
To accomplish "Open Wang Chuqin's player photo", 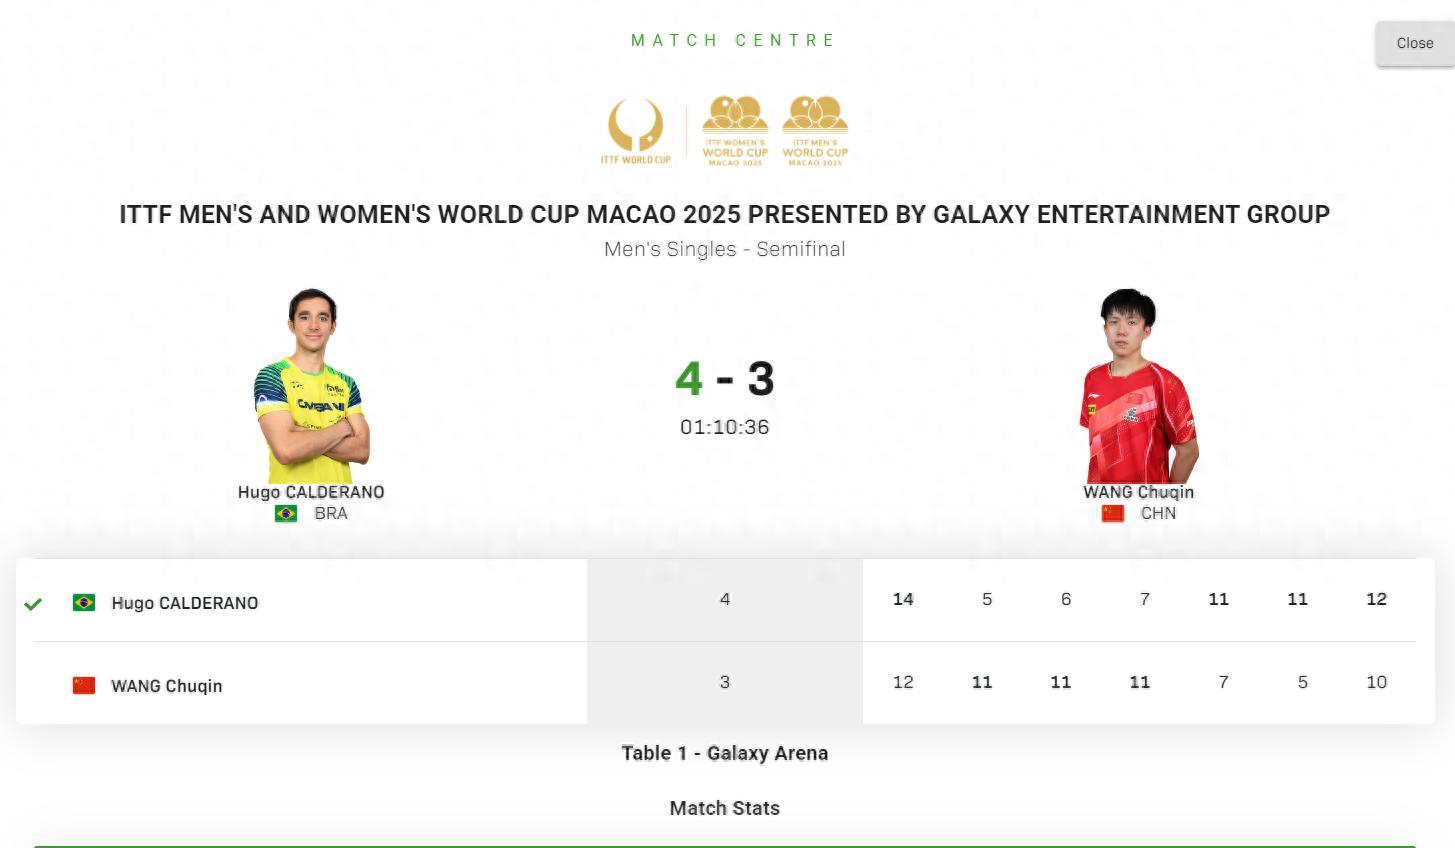I will [1138, 385].
